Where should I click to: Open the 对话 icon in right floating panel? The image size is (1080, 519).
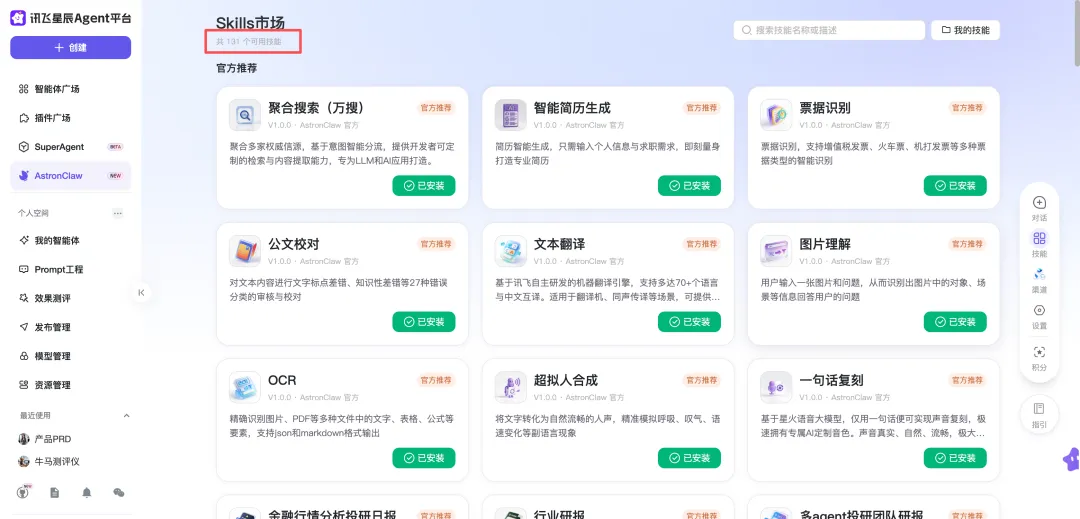pyautogui.click(x=1039, y=203)
